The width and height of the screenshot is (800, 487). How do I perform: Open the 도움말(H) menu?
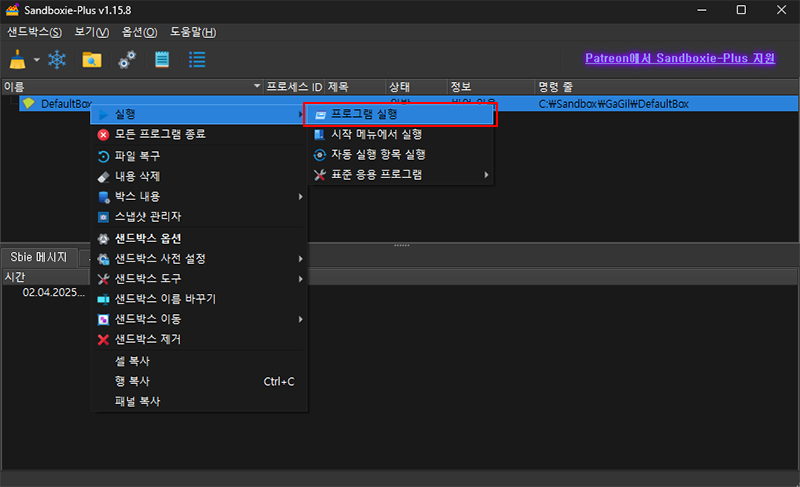click(x=193, y=32)
